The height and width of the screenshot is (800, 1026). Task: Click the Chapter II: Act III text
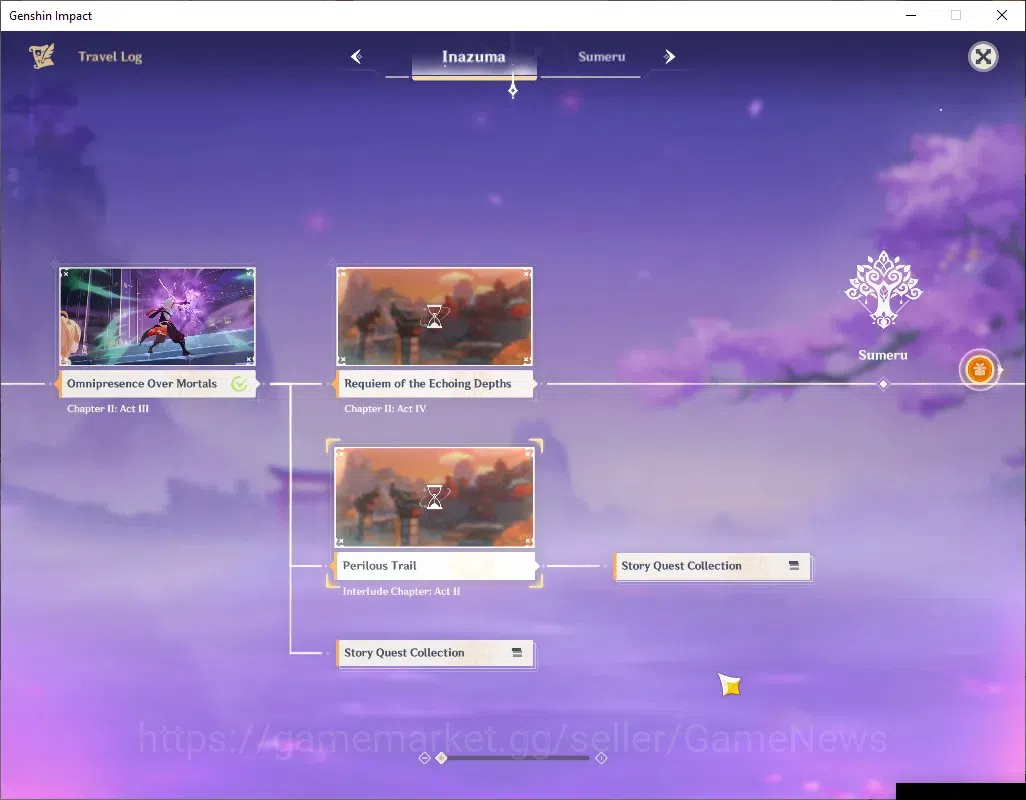tap(108, 409)
